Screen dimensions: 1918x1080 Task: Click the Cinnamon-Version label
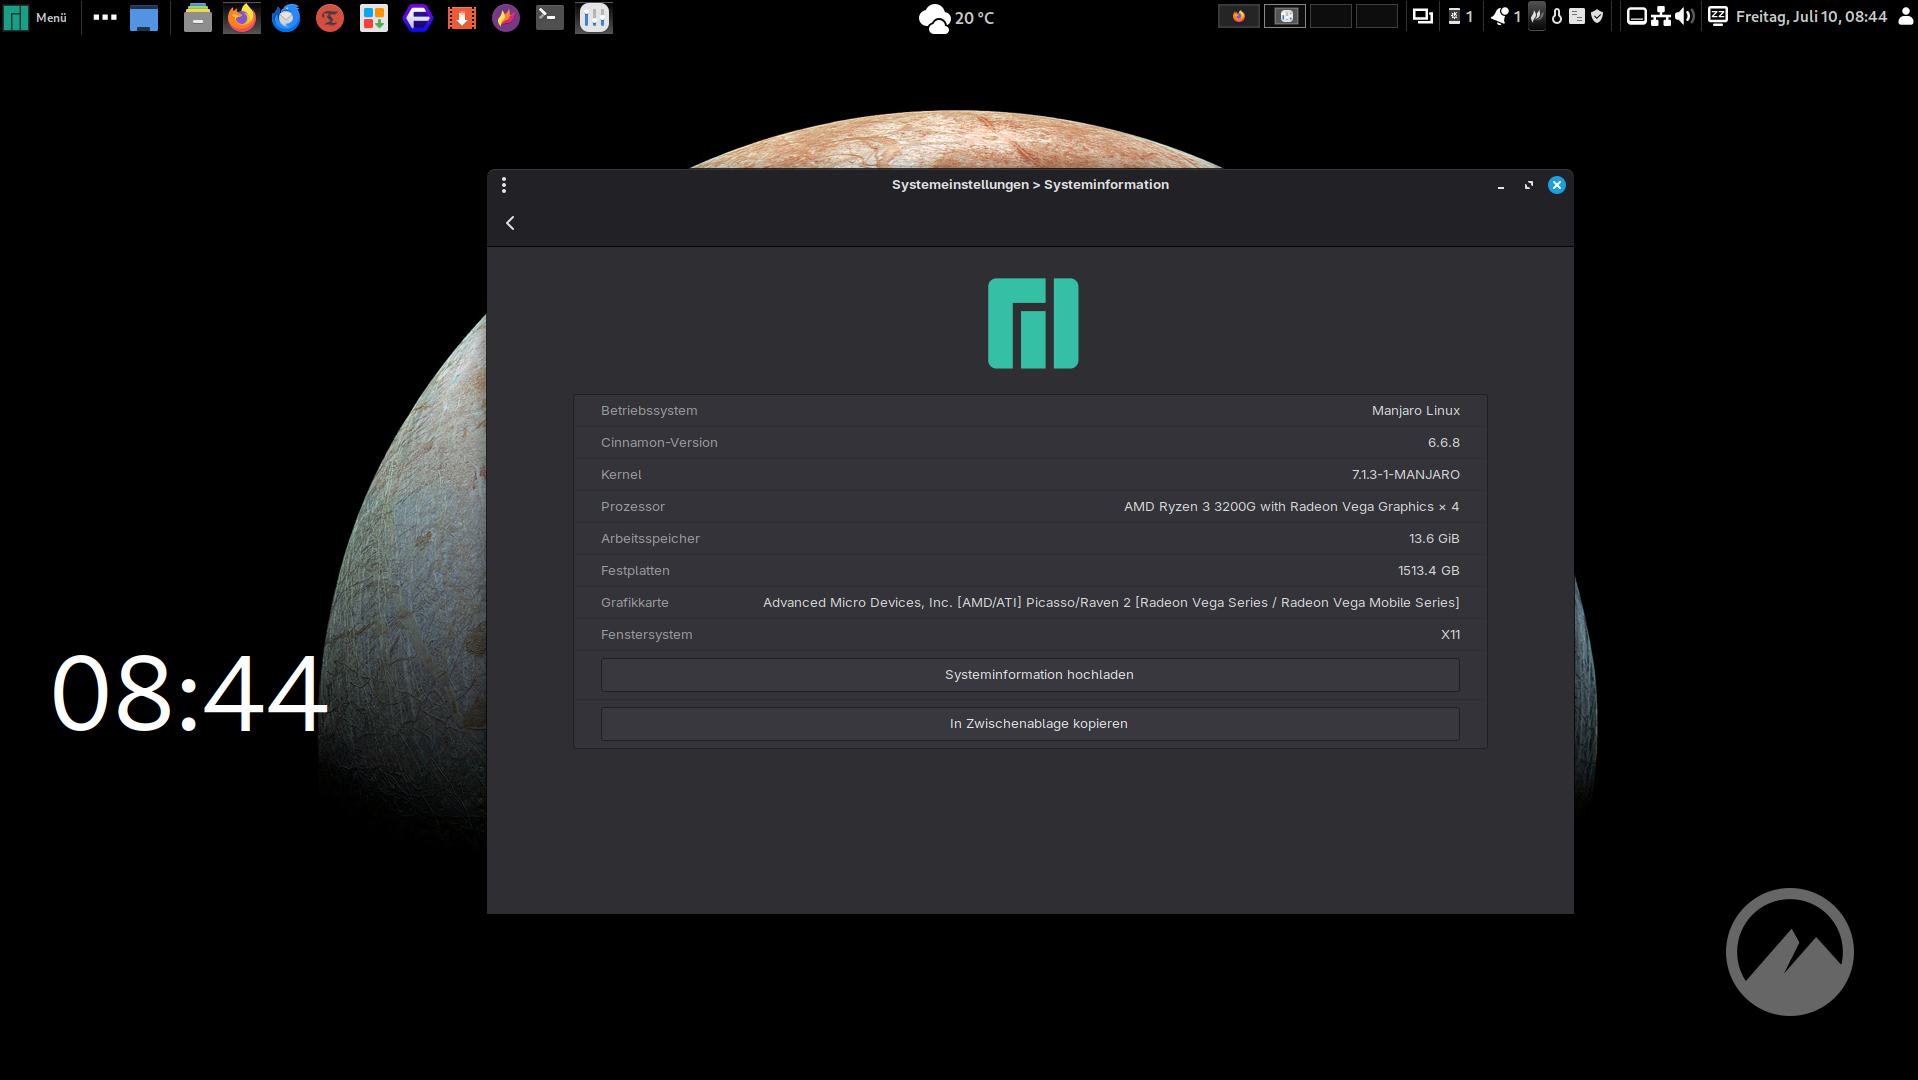659,443
